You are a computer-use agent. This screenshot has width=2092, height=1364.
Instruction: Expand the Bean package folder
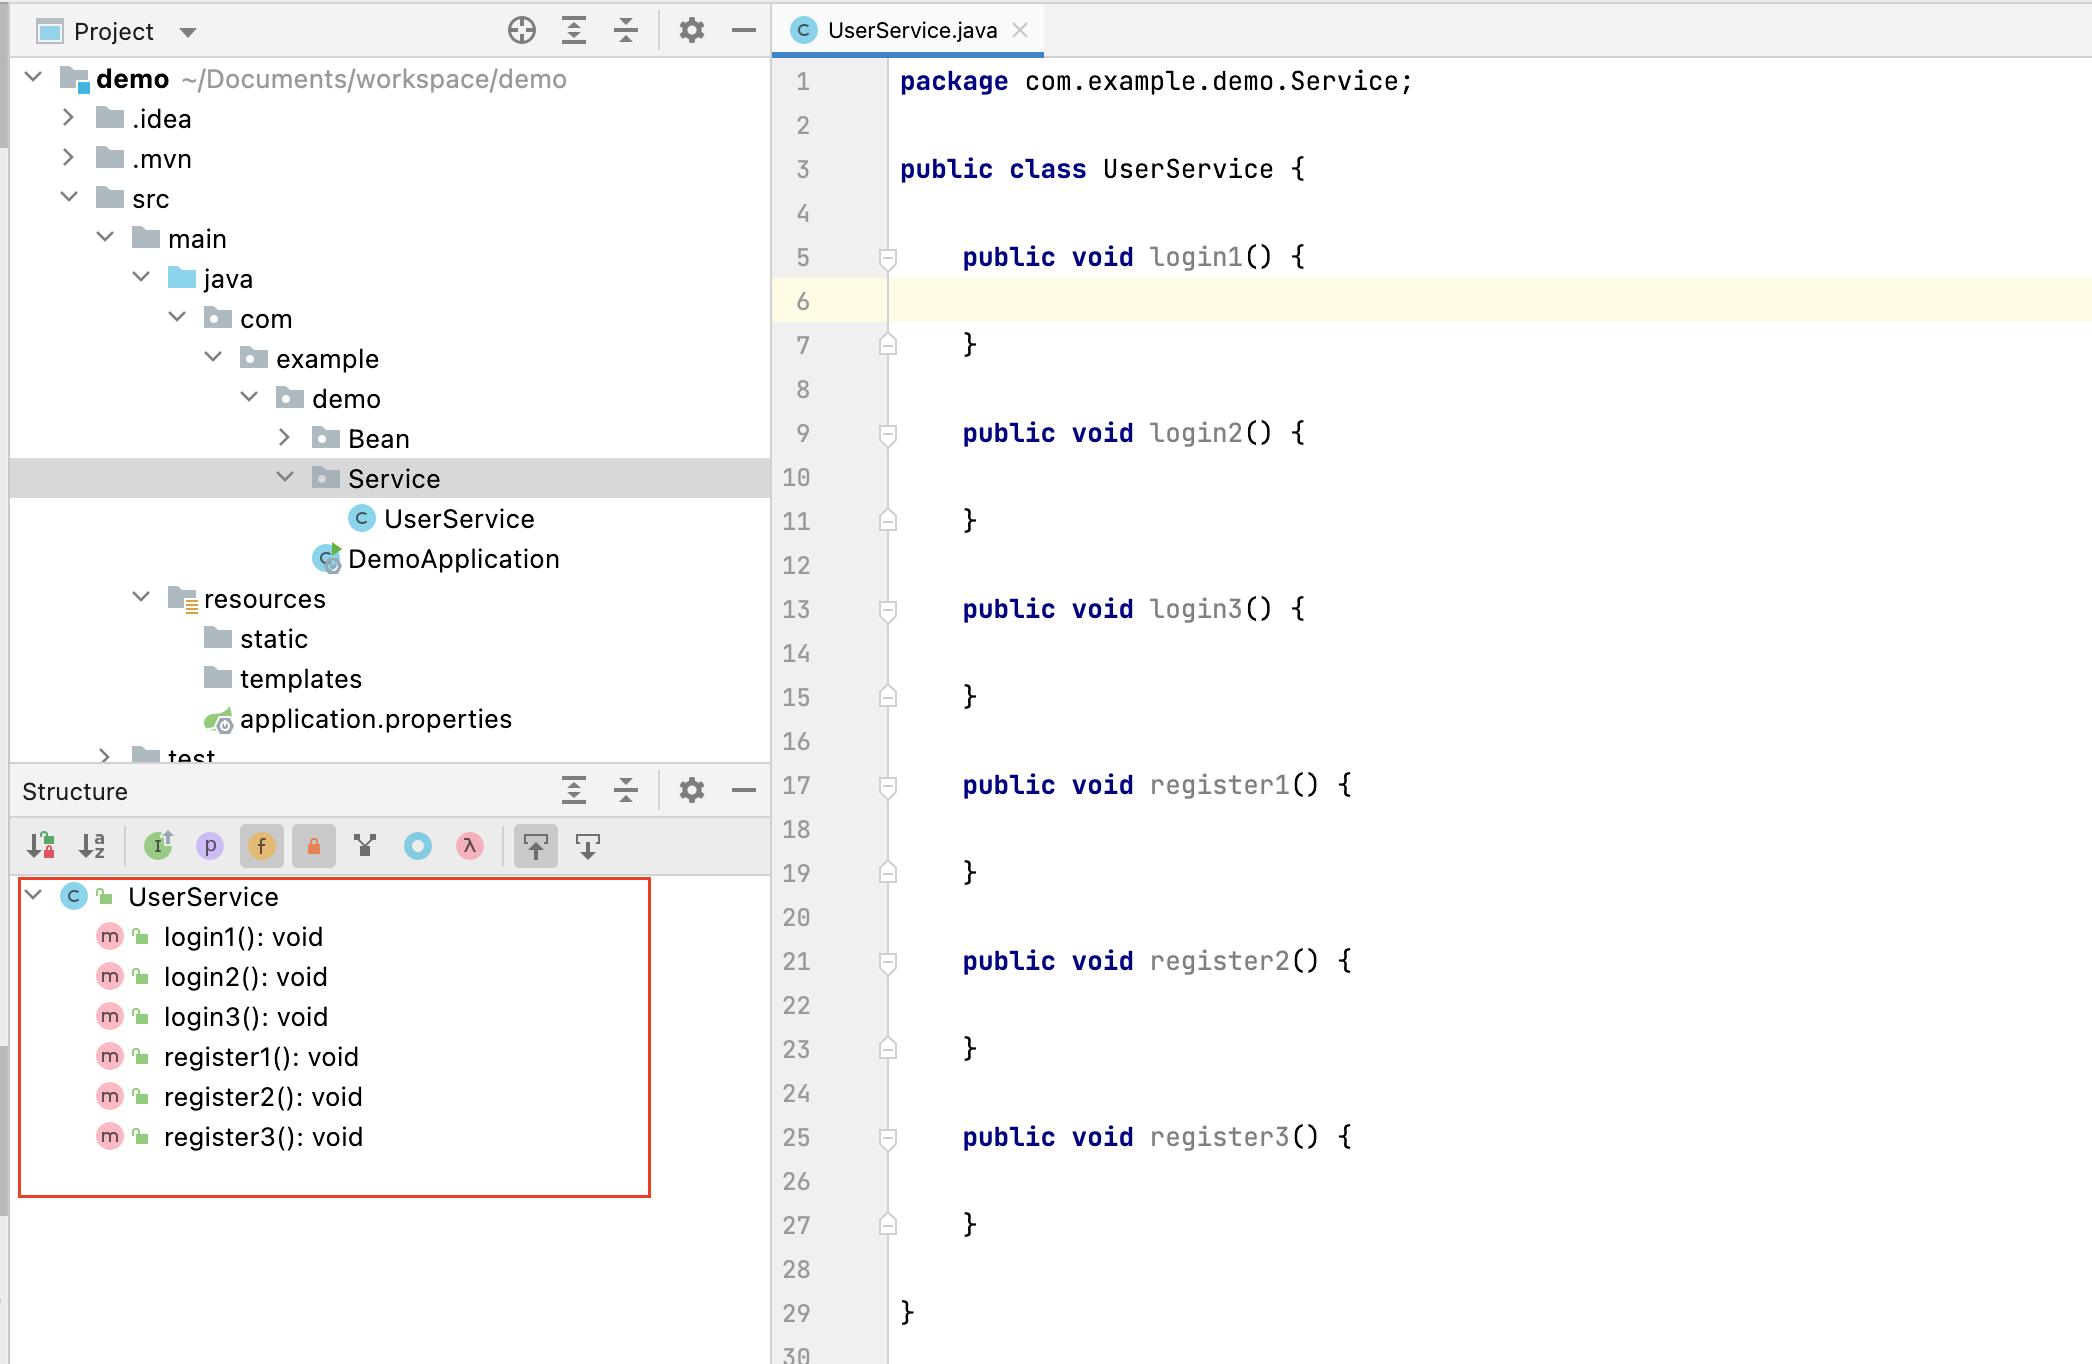tap(285, 438)
